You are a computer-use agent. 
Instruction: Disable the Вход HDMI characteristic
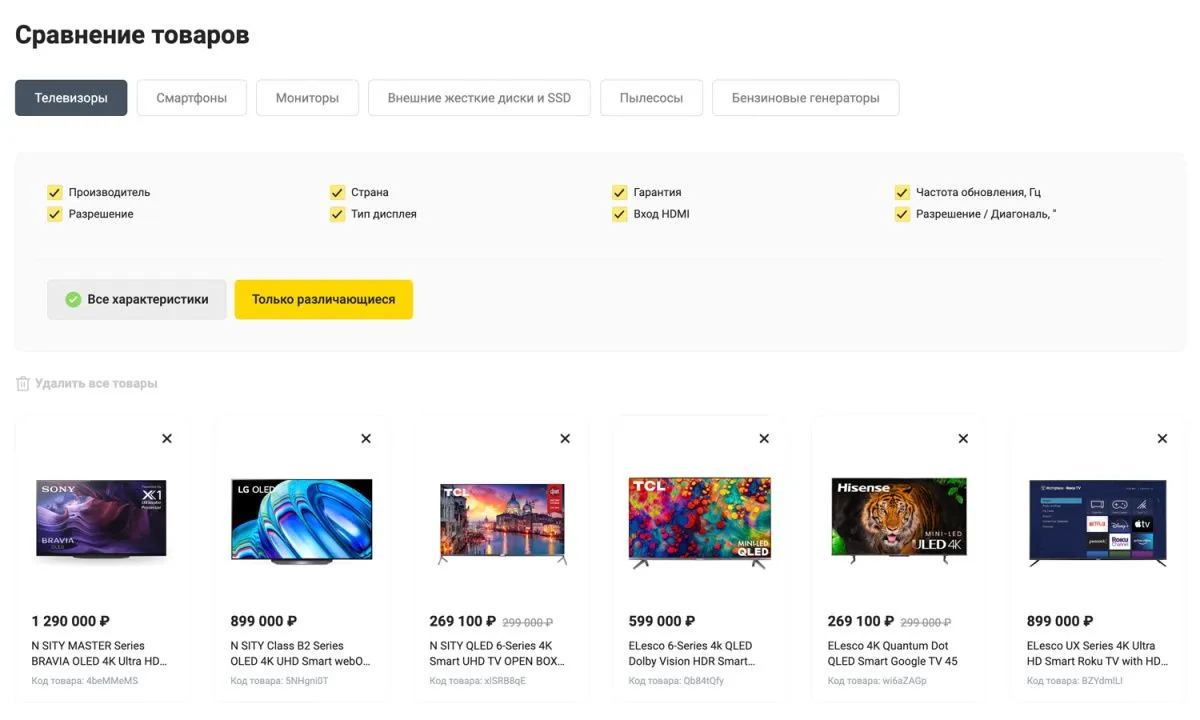pos(620,214)
